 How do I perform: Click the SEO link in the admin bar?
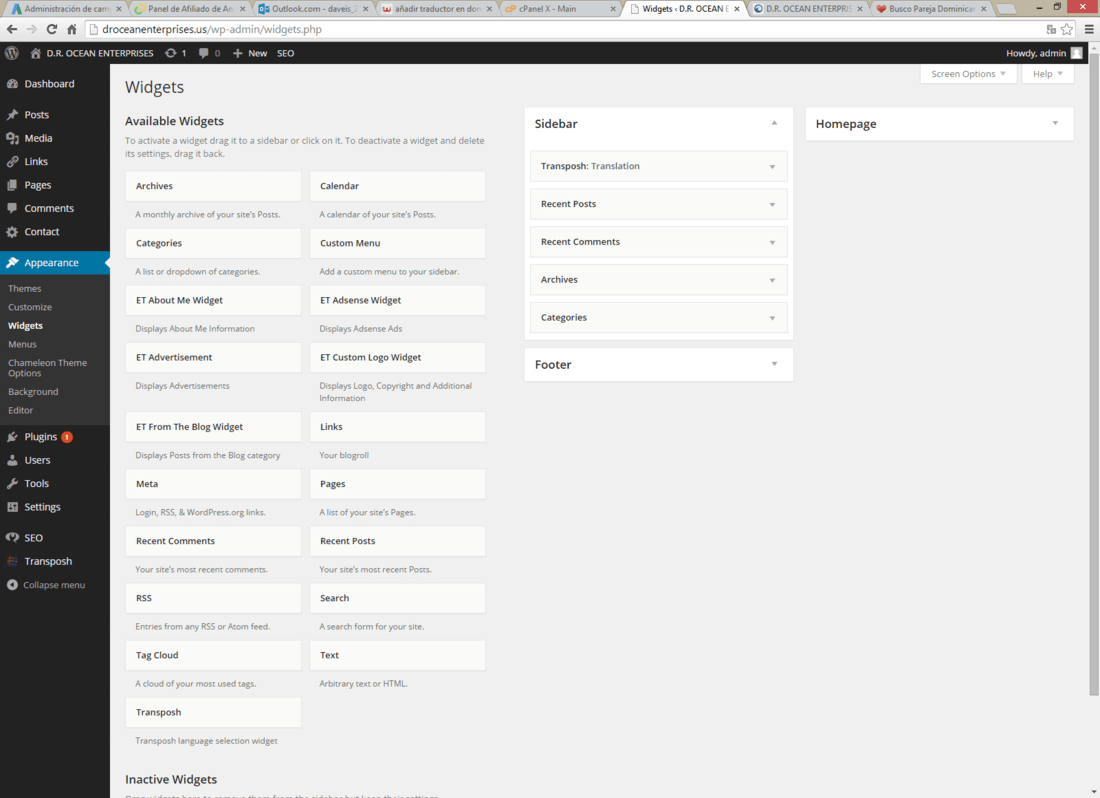click(286, 53)
